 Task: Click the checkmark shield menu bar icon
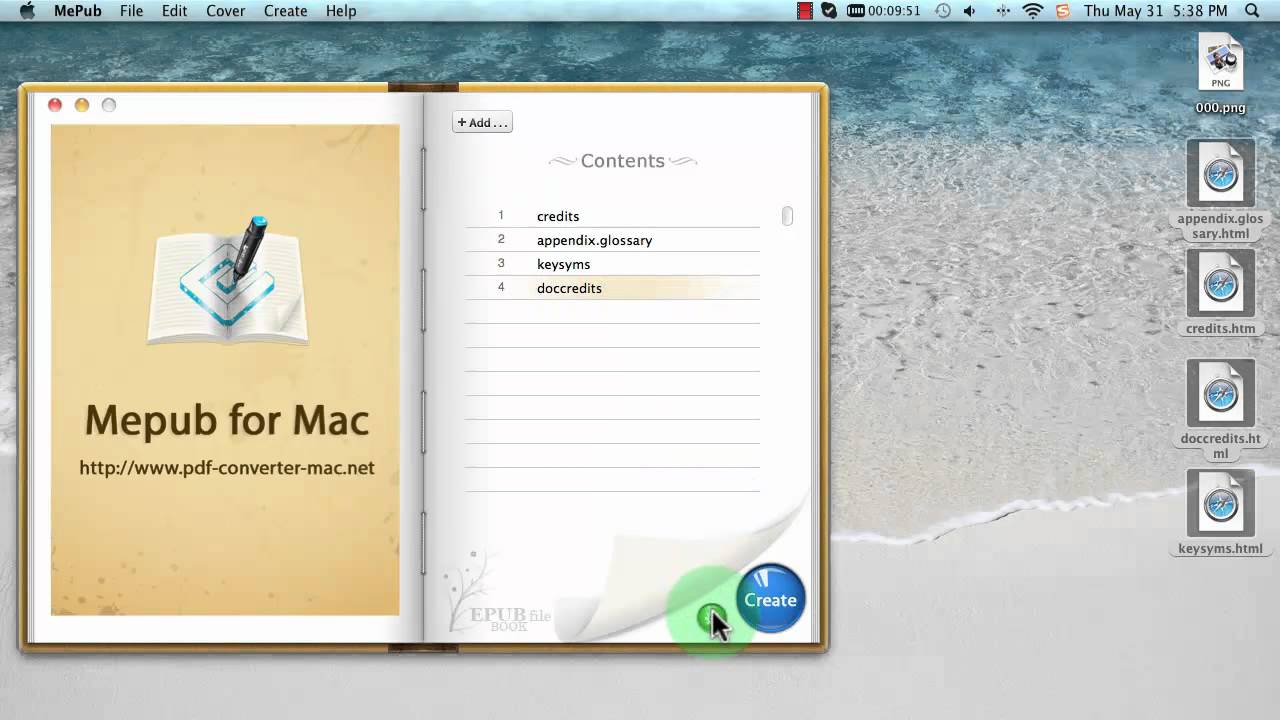829,11
